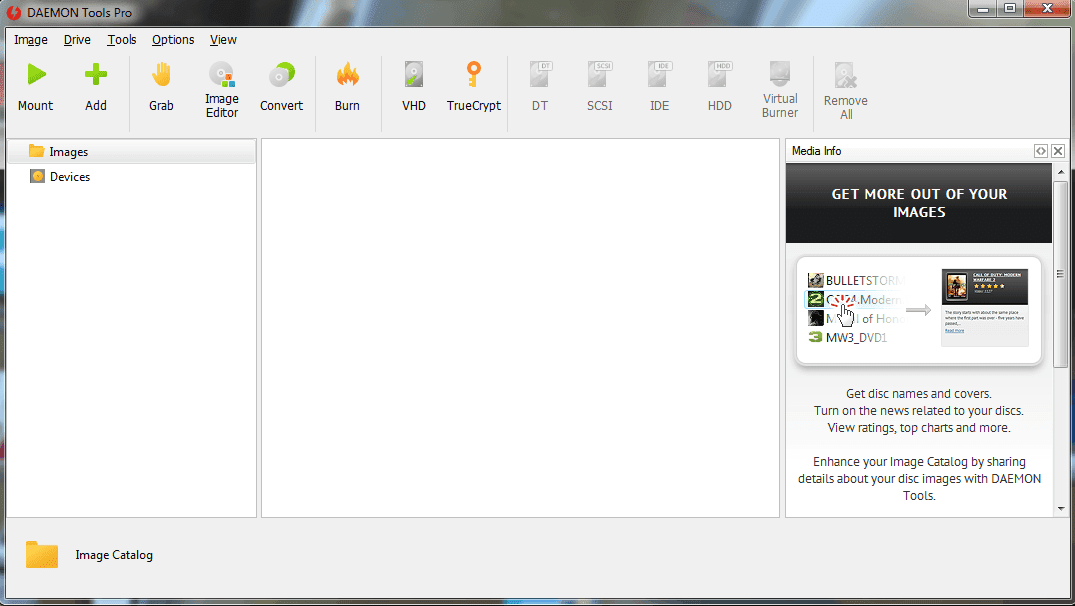
Task: Click the disc catalog preview thumbnail
Action: (919, 310)
